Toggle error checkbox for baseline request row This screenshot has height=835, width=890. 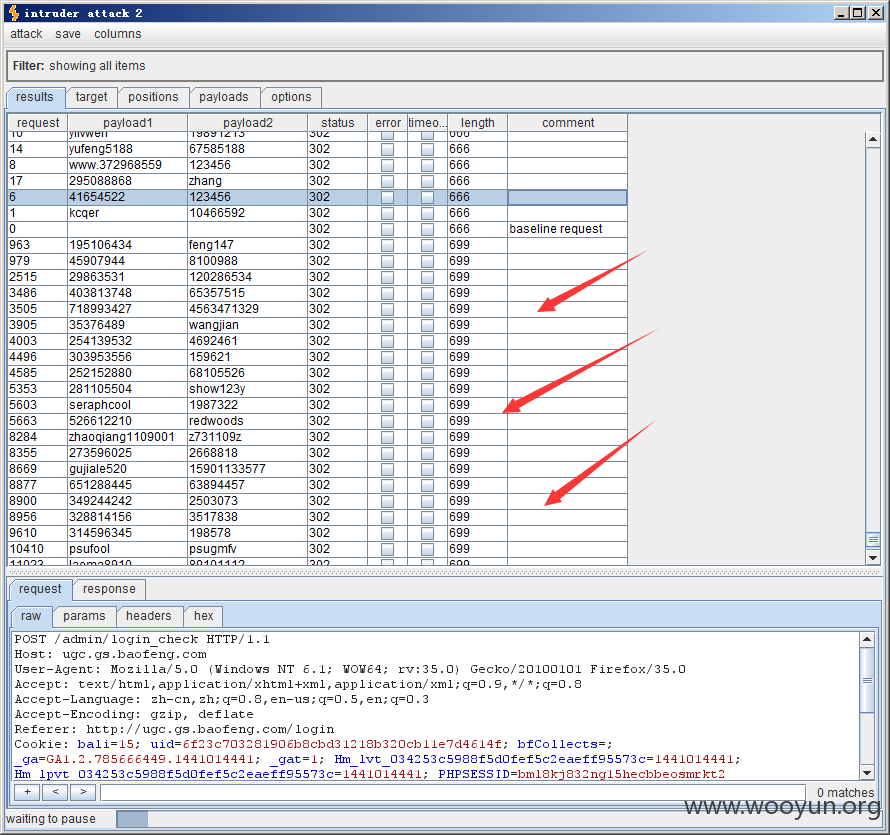(388, 229)
